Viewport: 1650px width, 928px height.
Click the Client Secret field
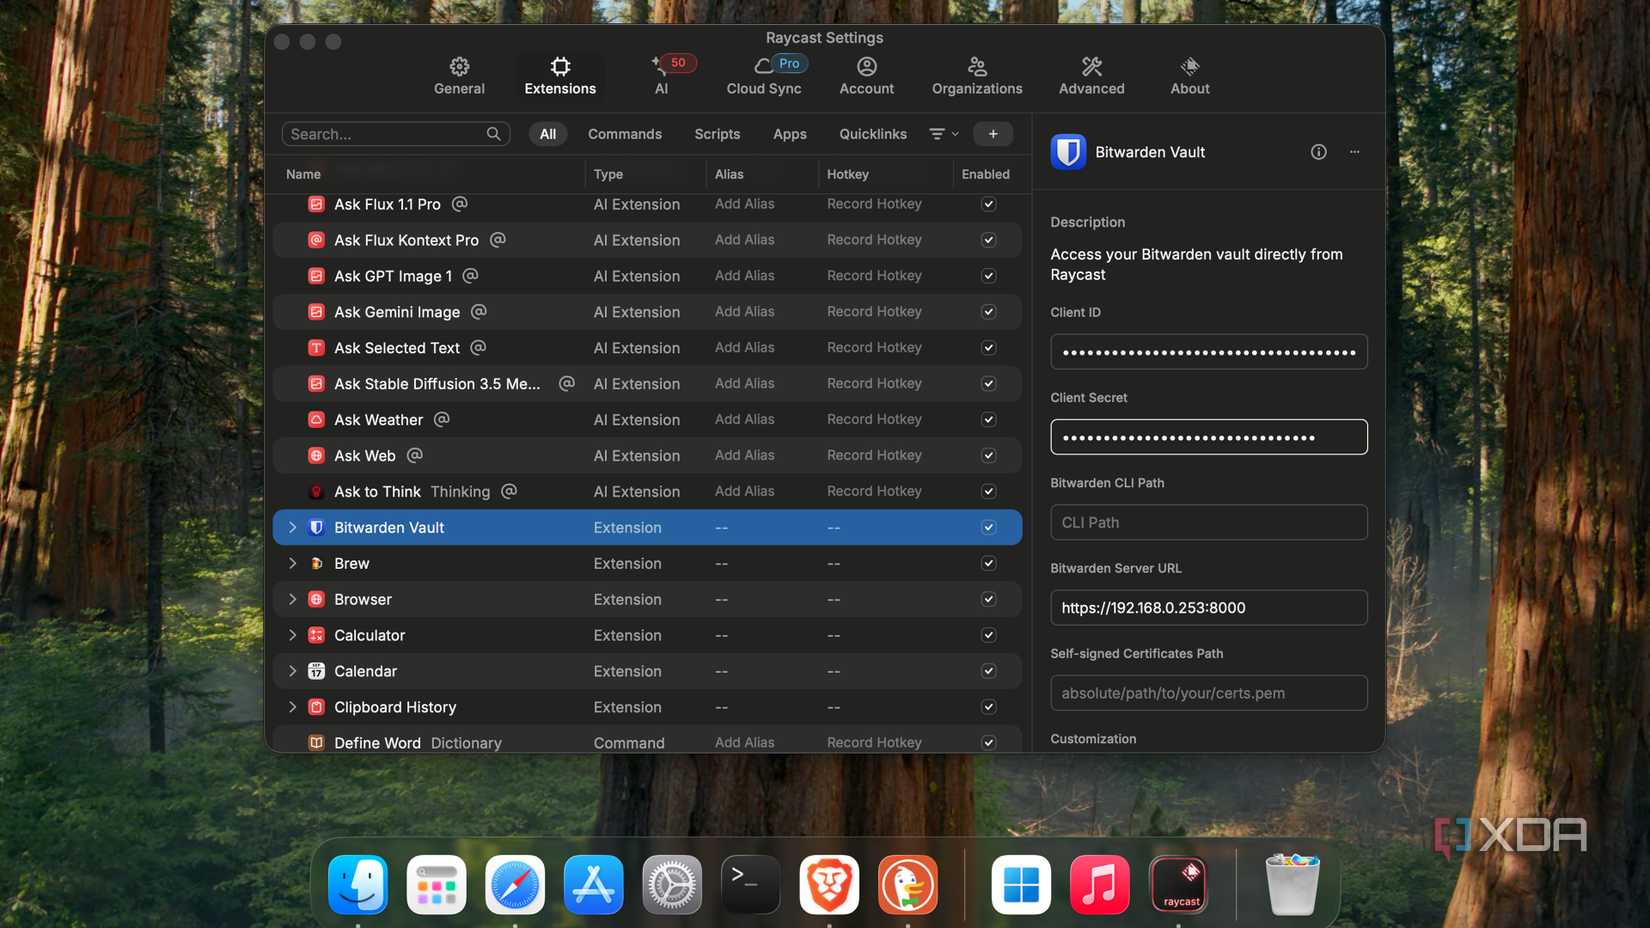[1208, 437]
